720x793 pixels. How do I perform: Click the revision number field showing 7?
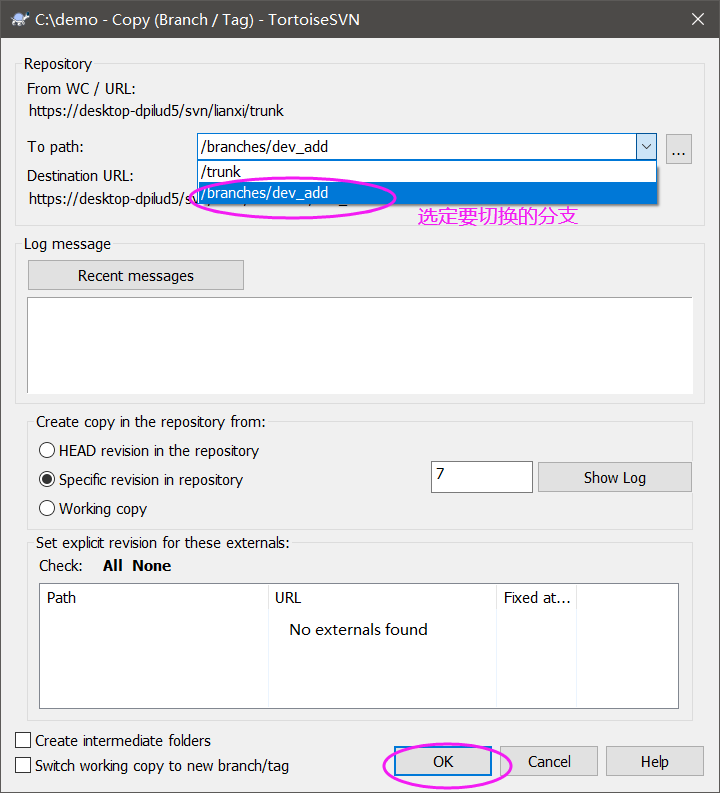[x=481, y=476]
